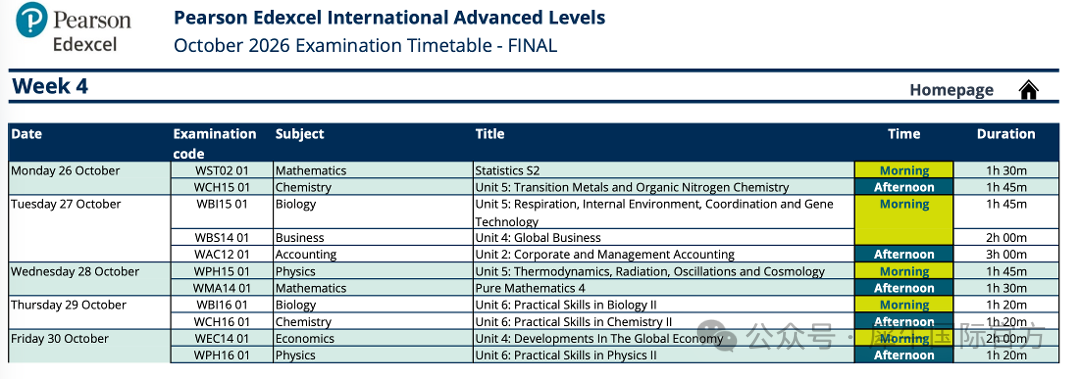Click Morning cell for Statistics S2

[904, 170]
